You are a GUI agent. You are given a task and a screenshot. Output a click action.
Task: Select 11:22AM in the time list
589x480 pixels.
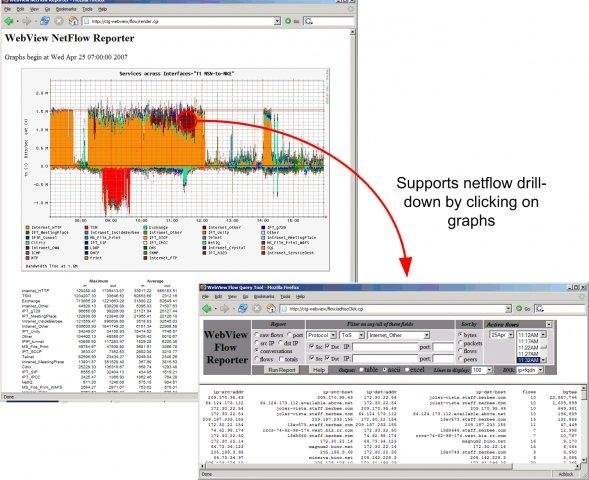[528, 348]
